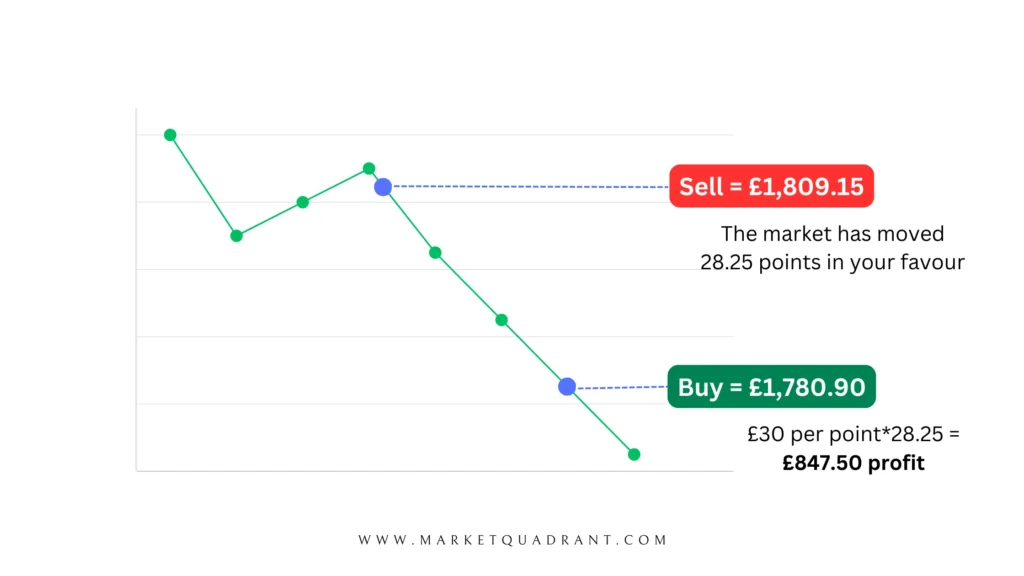Click the '28.25 points in your favour' text
1024x576 pixels.
[x=832, y=263]
